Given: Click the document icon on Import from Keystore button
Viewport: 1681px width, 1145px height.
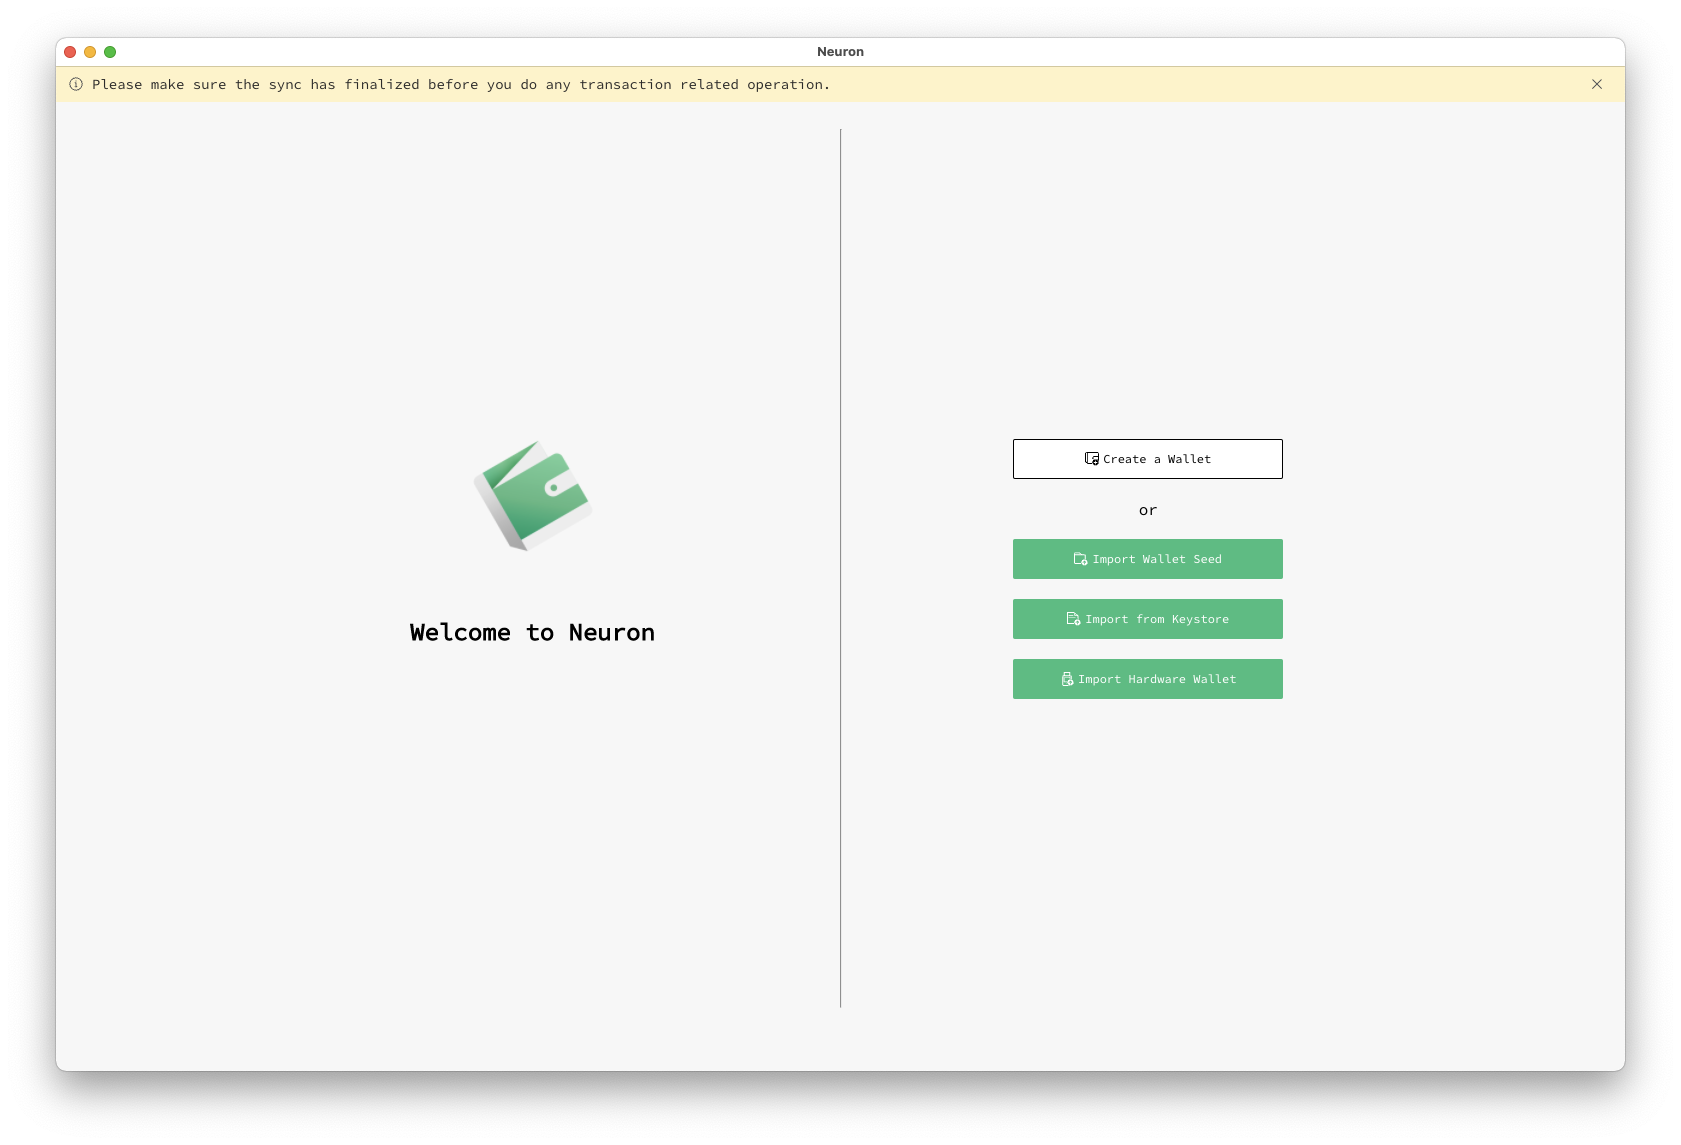Looking at the screenshot, I should point(1071,619).
